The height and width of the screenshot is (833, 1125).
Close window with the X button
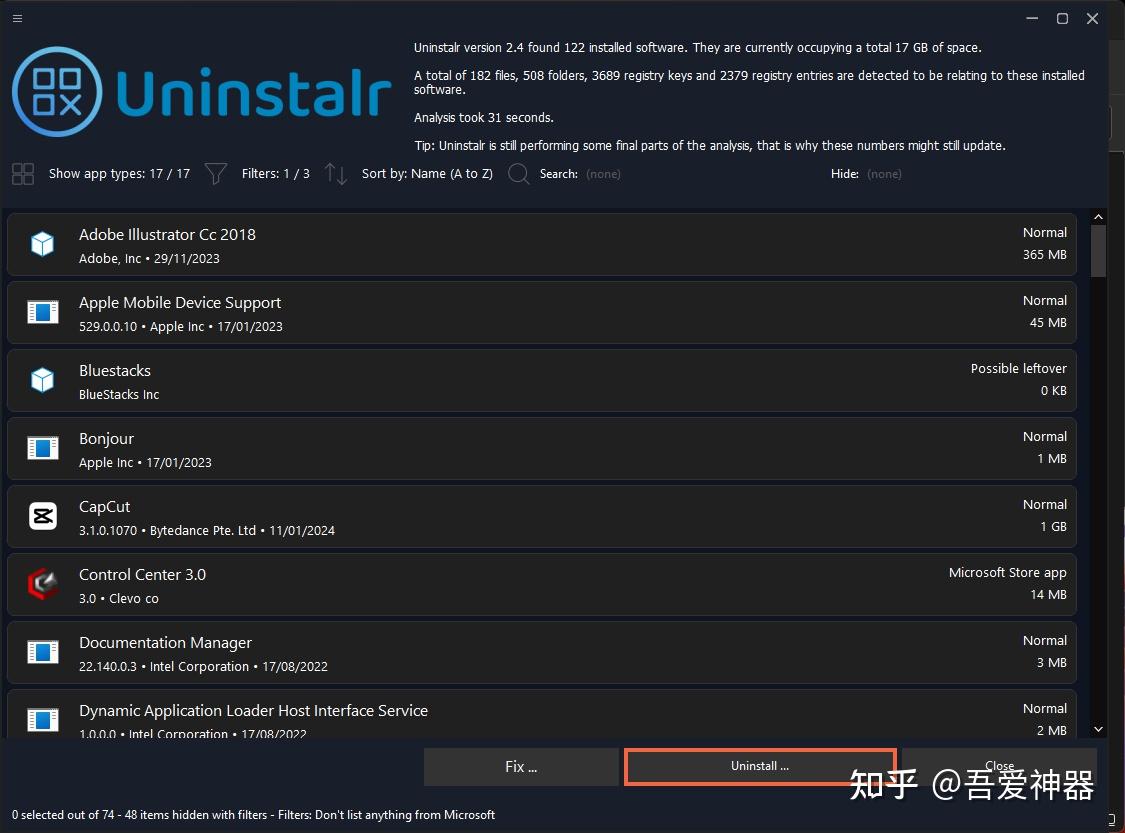1092,19
